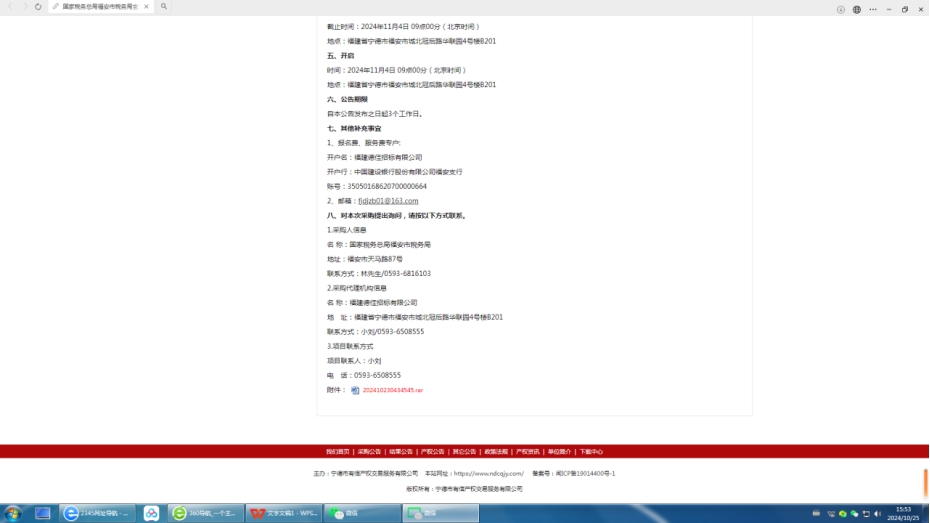Open the browser downloads icon

pyautogui.click(x=841, y=9)
